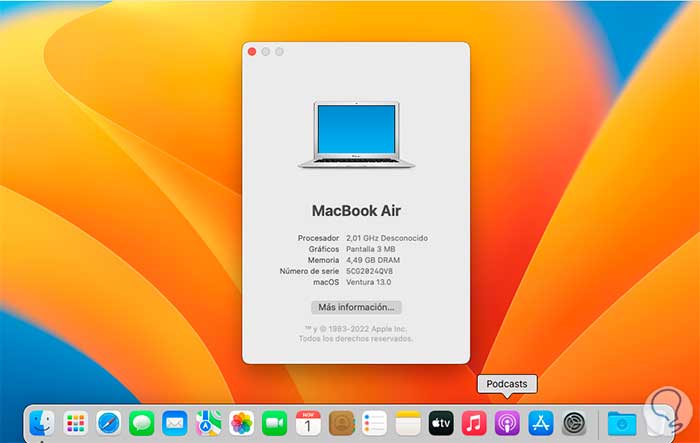Launch the Apple TV app
700x443 pixels.
tap(441, 422)
